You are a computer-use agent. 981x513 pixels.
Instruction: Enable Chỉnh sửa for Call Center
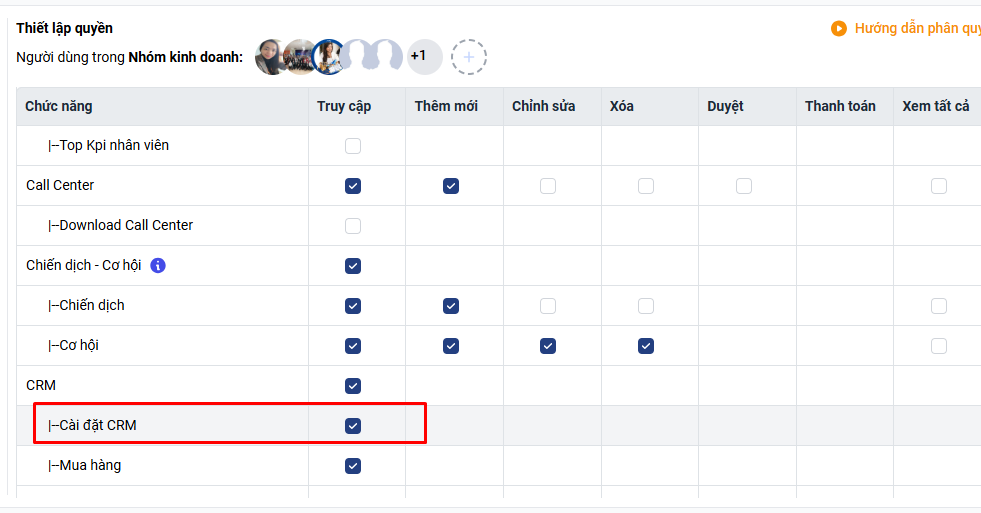click(548, 186)
